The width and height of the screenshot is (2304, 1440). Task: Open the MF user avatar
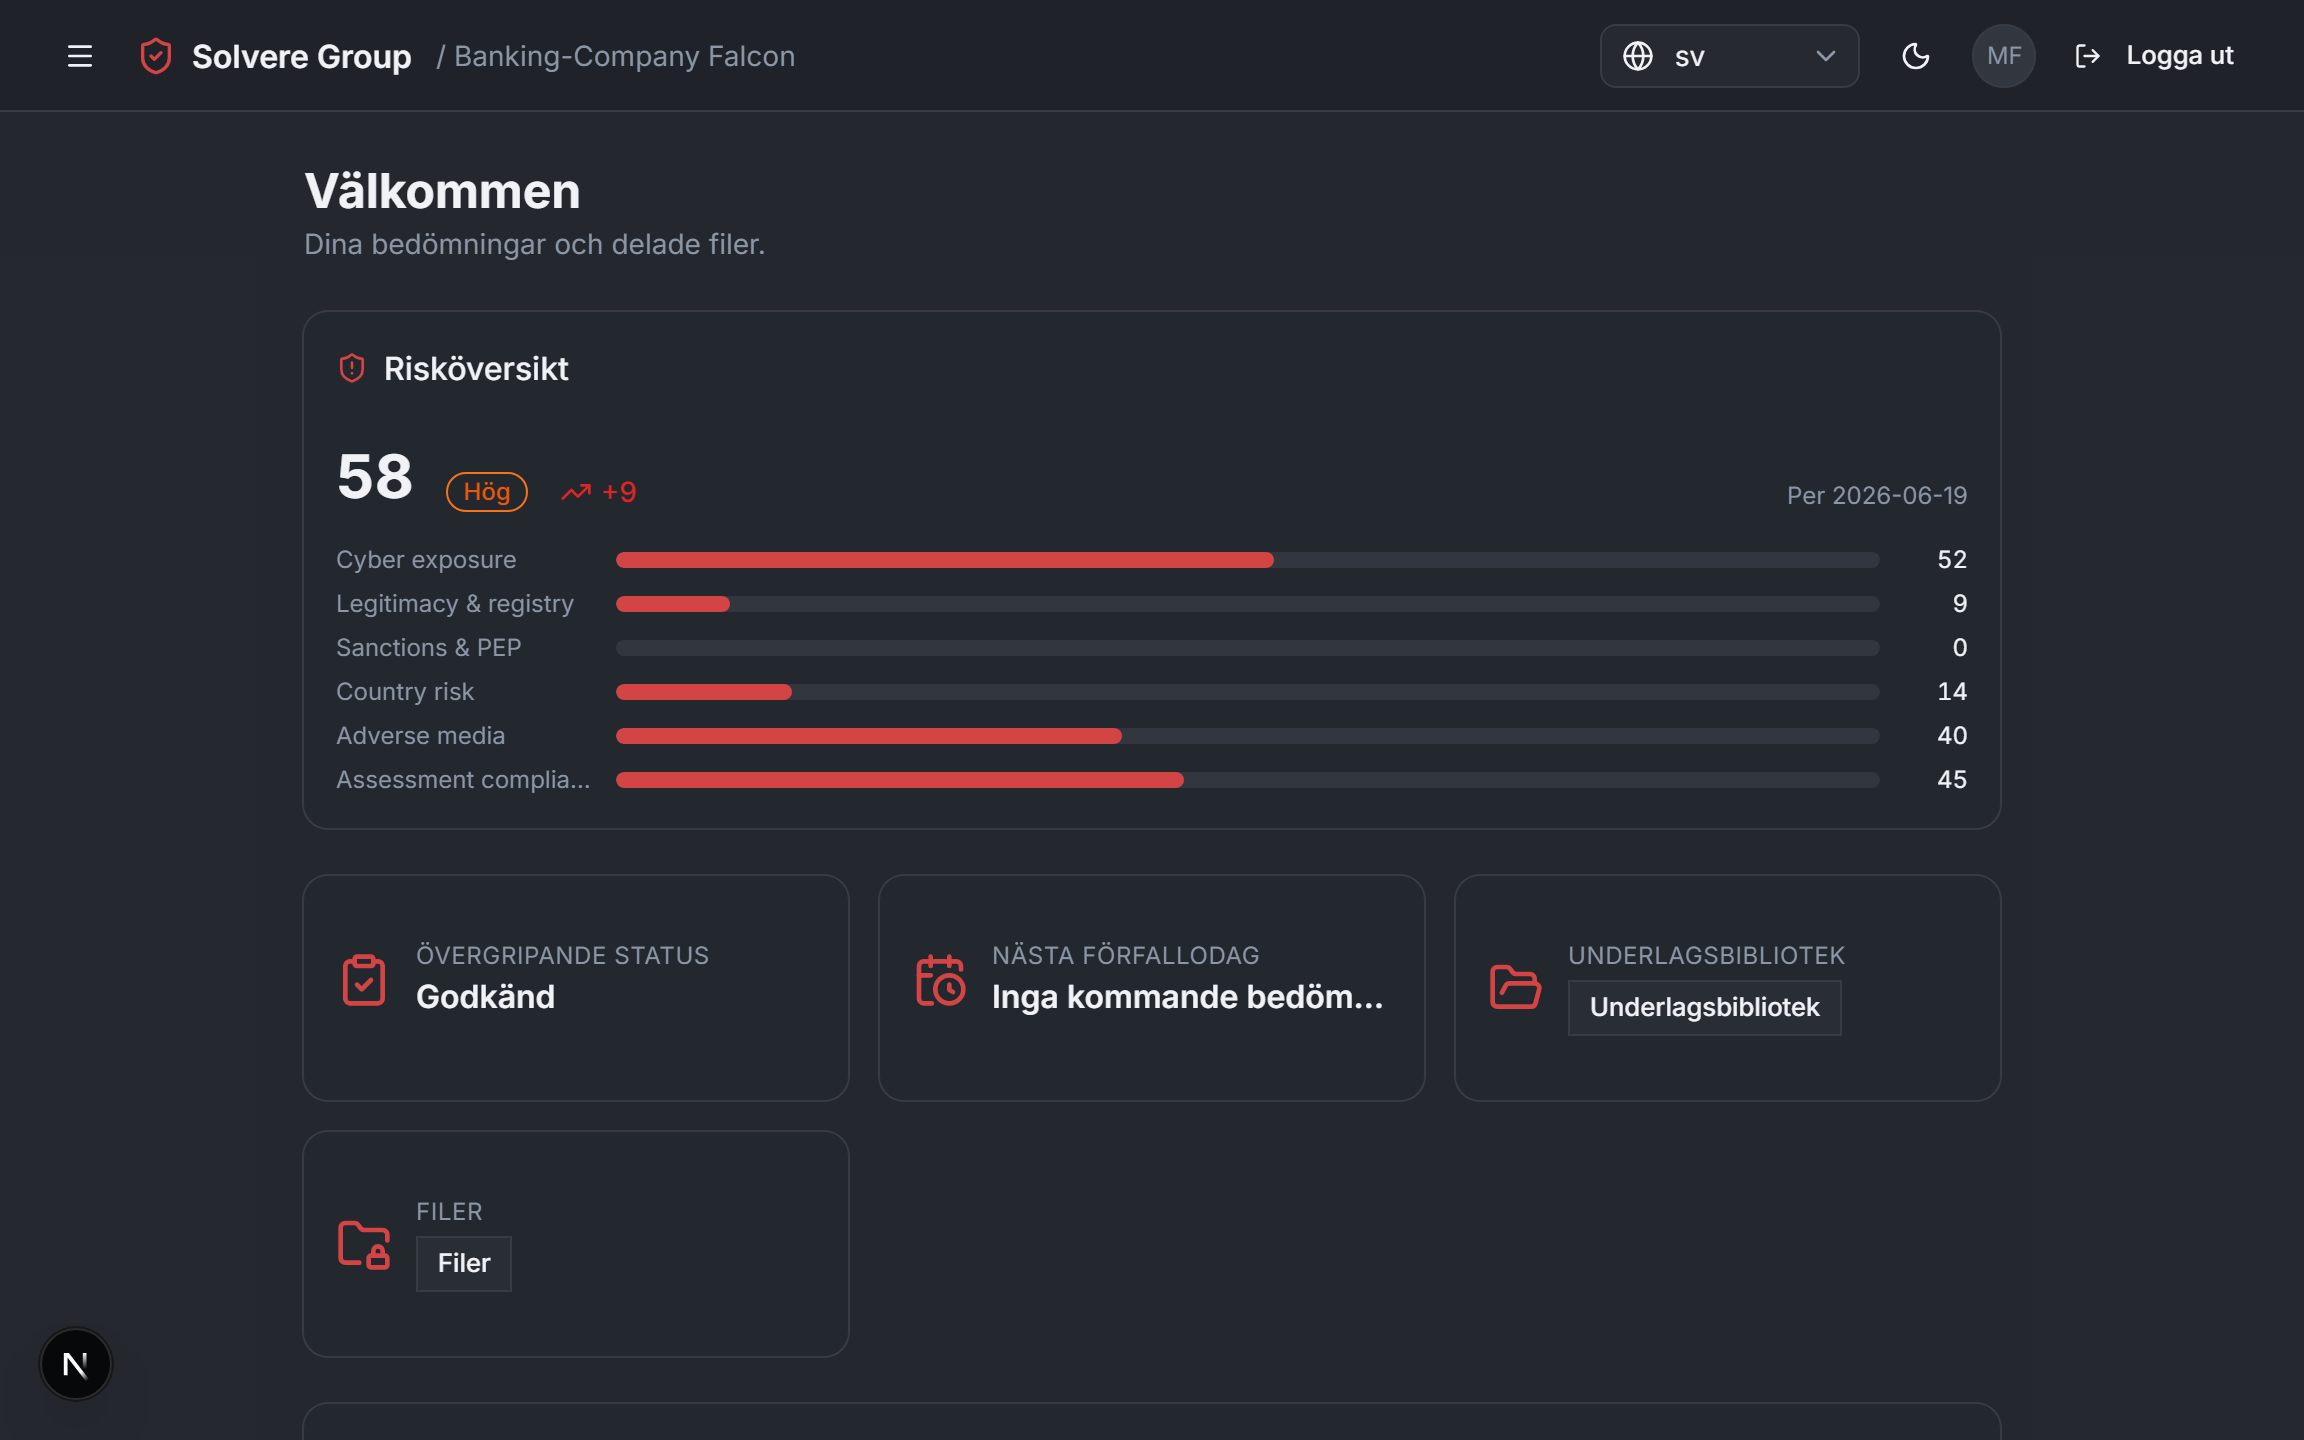tap(2003, 56)
